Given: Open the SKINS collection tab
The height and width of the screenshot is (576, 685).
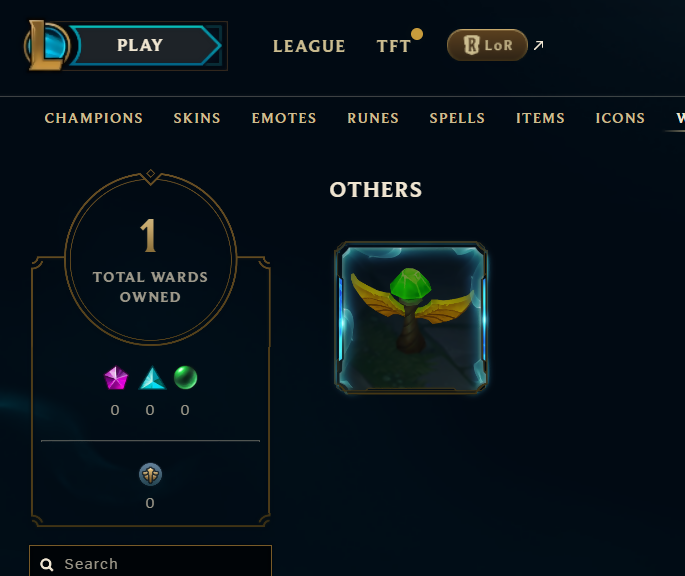Looking at the screenshot, I should [x=197, y=118].
